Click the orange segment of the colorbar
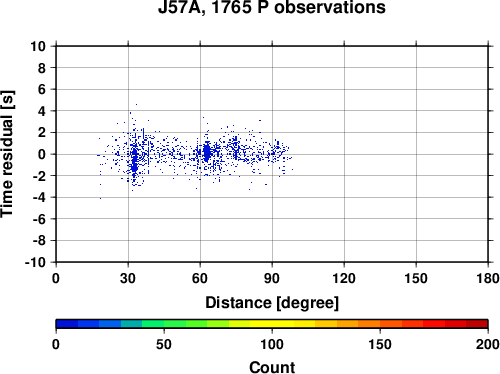Image resolution: width=500 pixels, height=374 pixels. [x=369, y=324]
